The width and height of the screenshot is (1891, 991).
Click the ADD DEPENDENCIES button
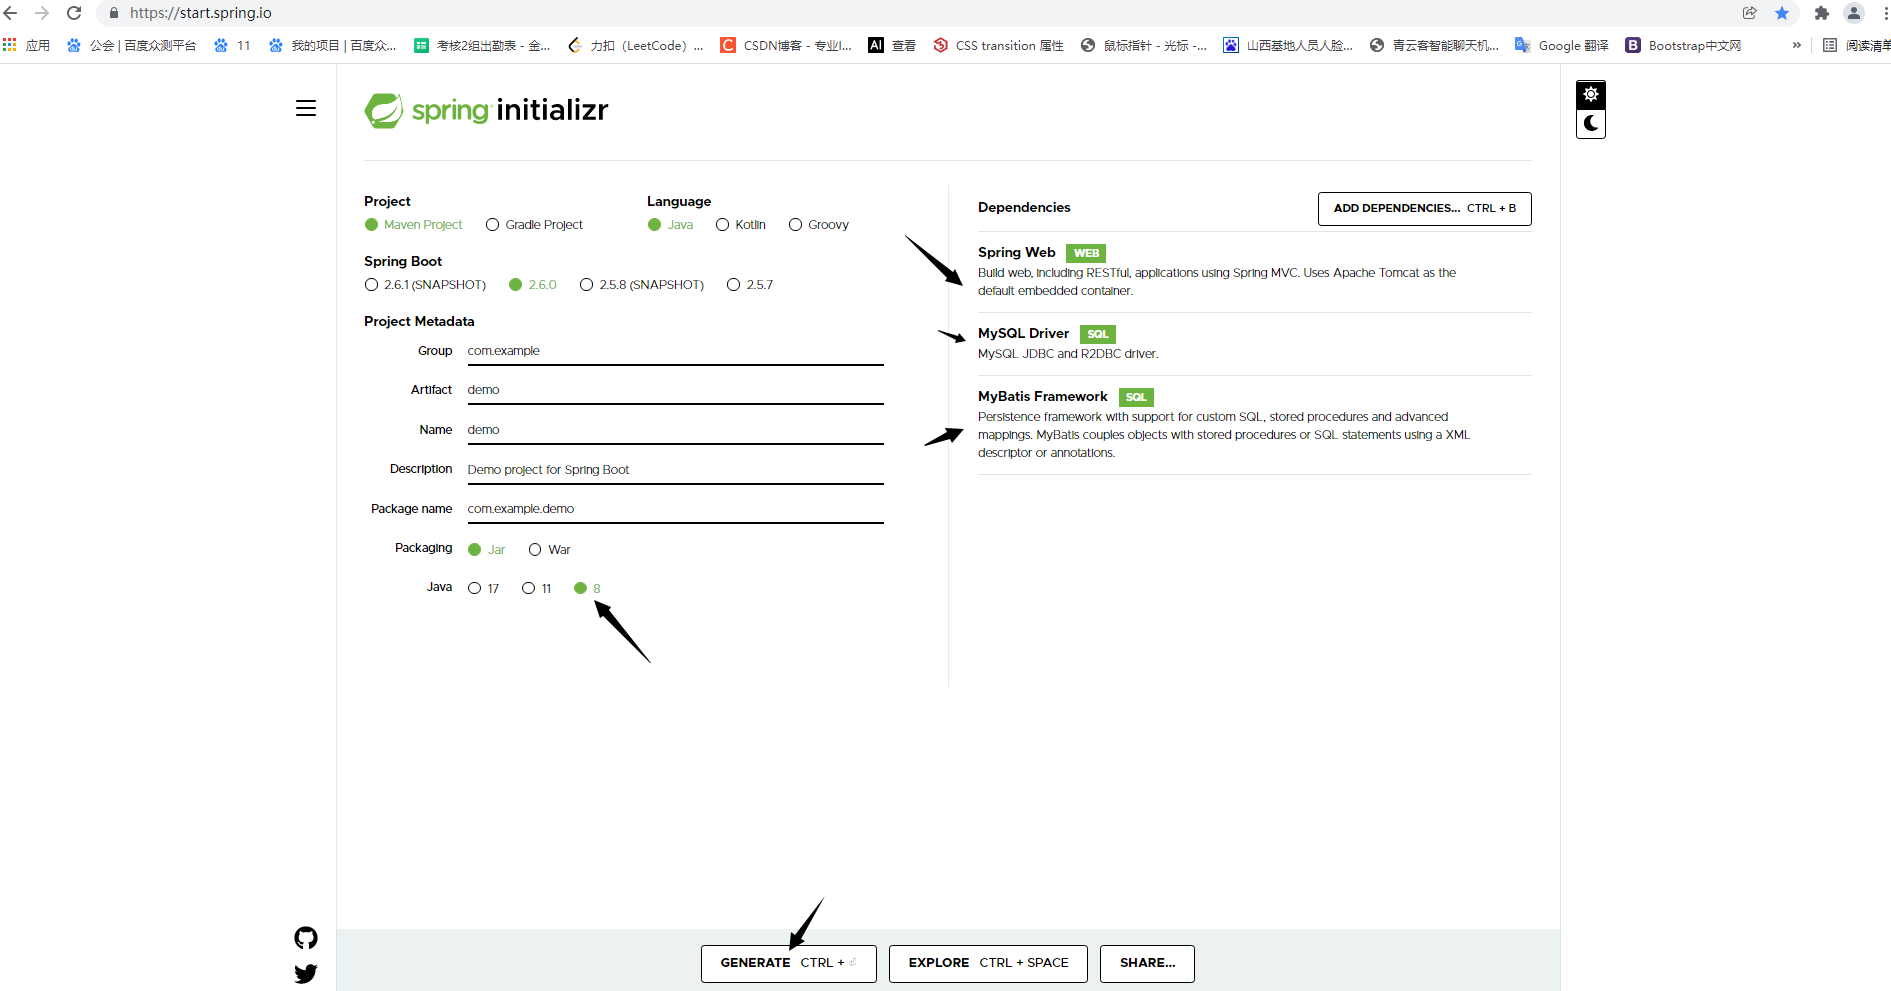click(x=1424, y=209)
